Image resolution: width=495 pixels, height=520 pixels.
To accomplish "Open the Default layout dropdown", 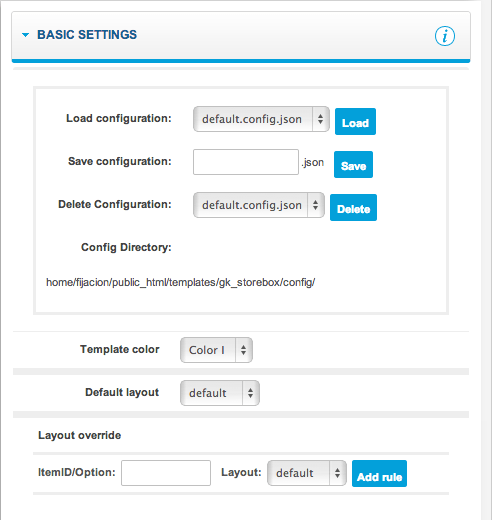I will point(220,393).
